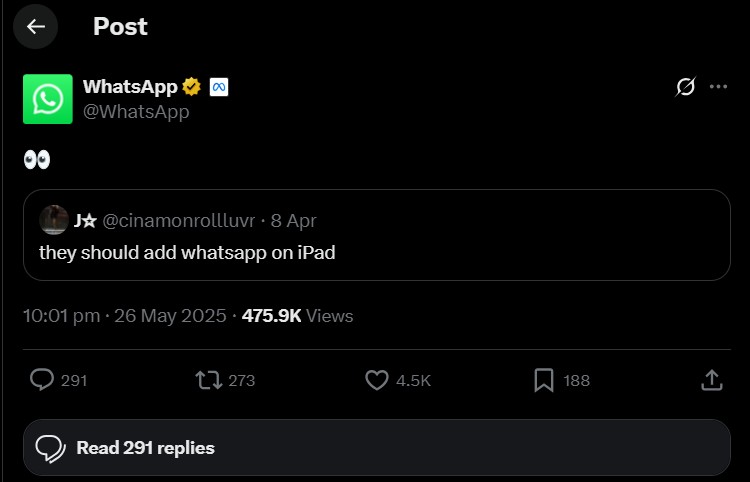Viewport: 750px width, 482px height.
Task: Click the 10:01 pm post timestamp
Action: [62, 316]
